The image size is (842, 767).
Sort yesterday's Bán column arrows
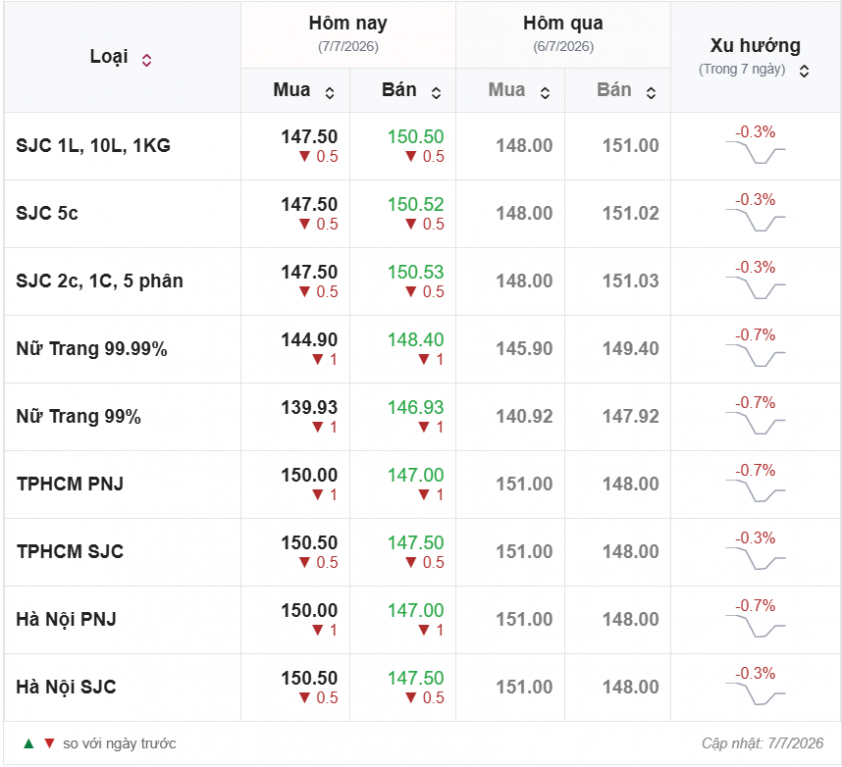click(x=651, y=93)
